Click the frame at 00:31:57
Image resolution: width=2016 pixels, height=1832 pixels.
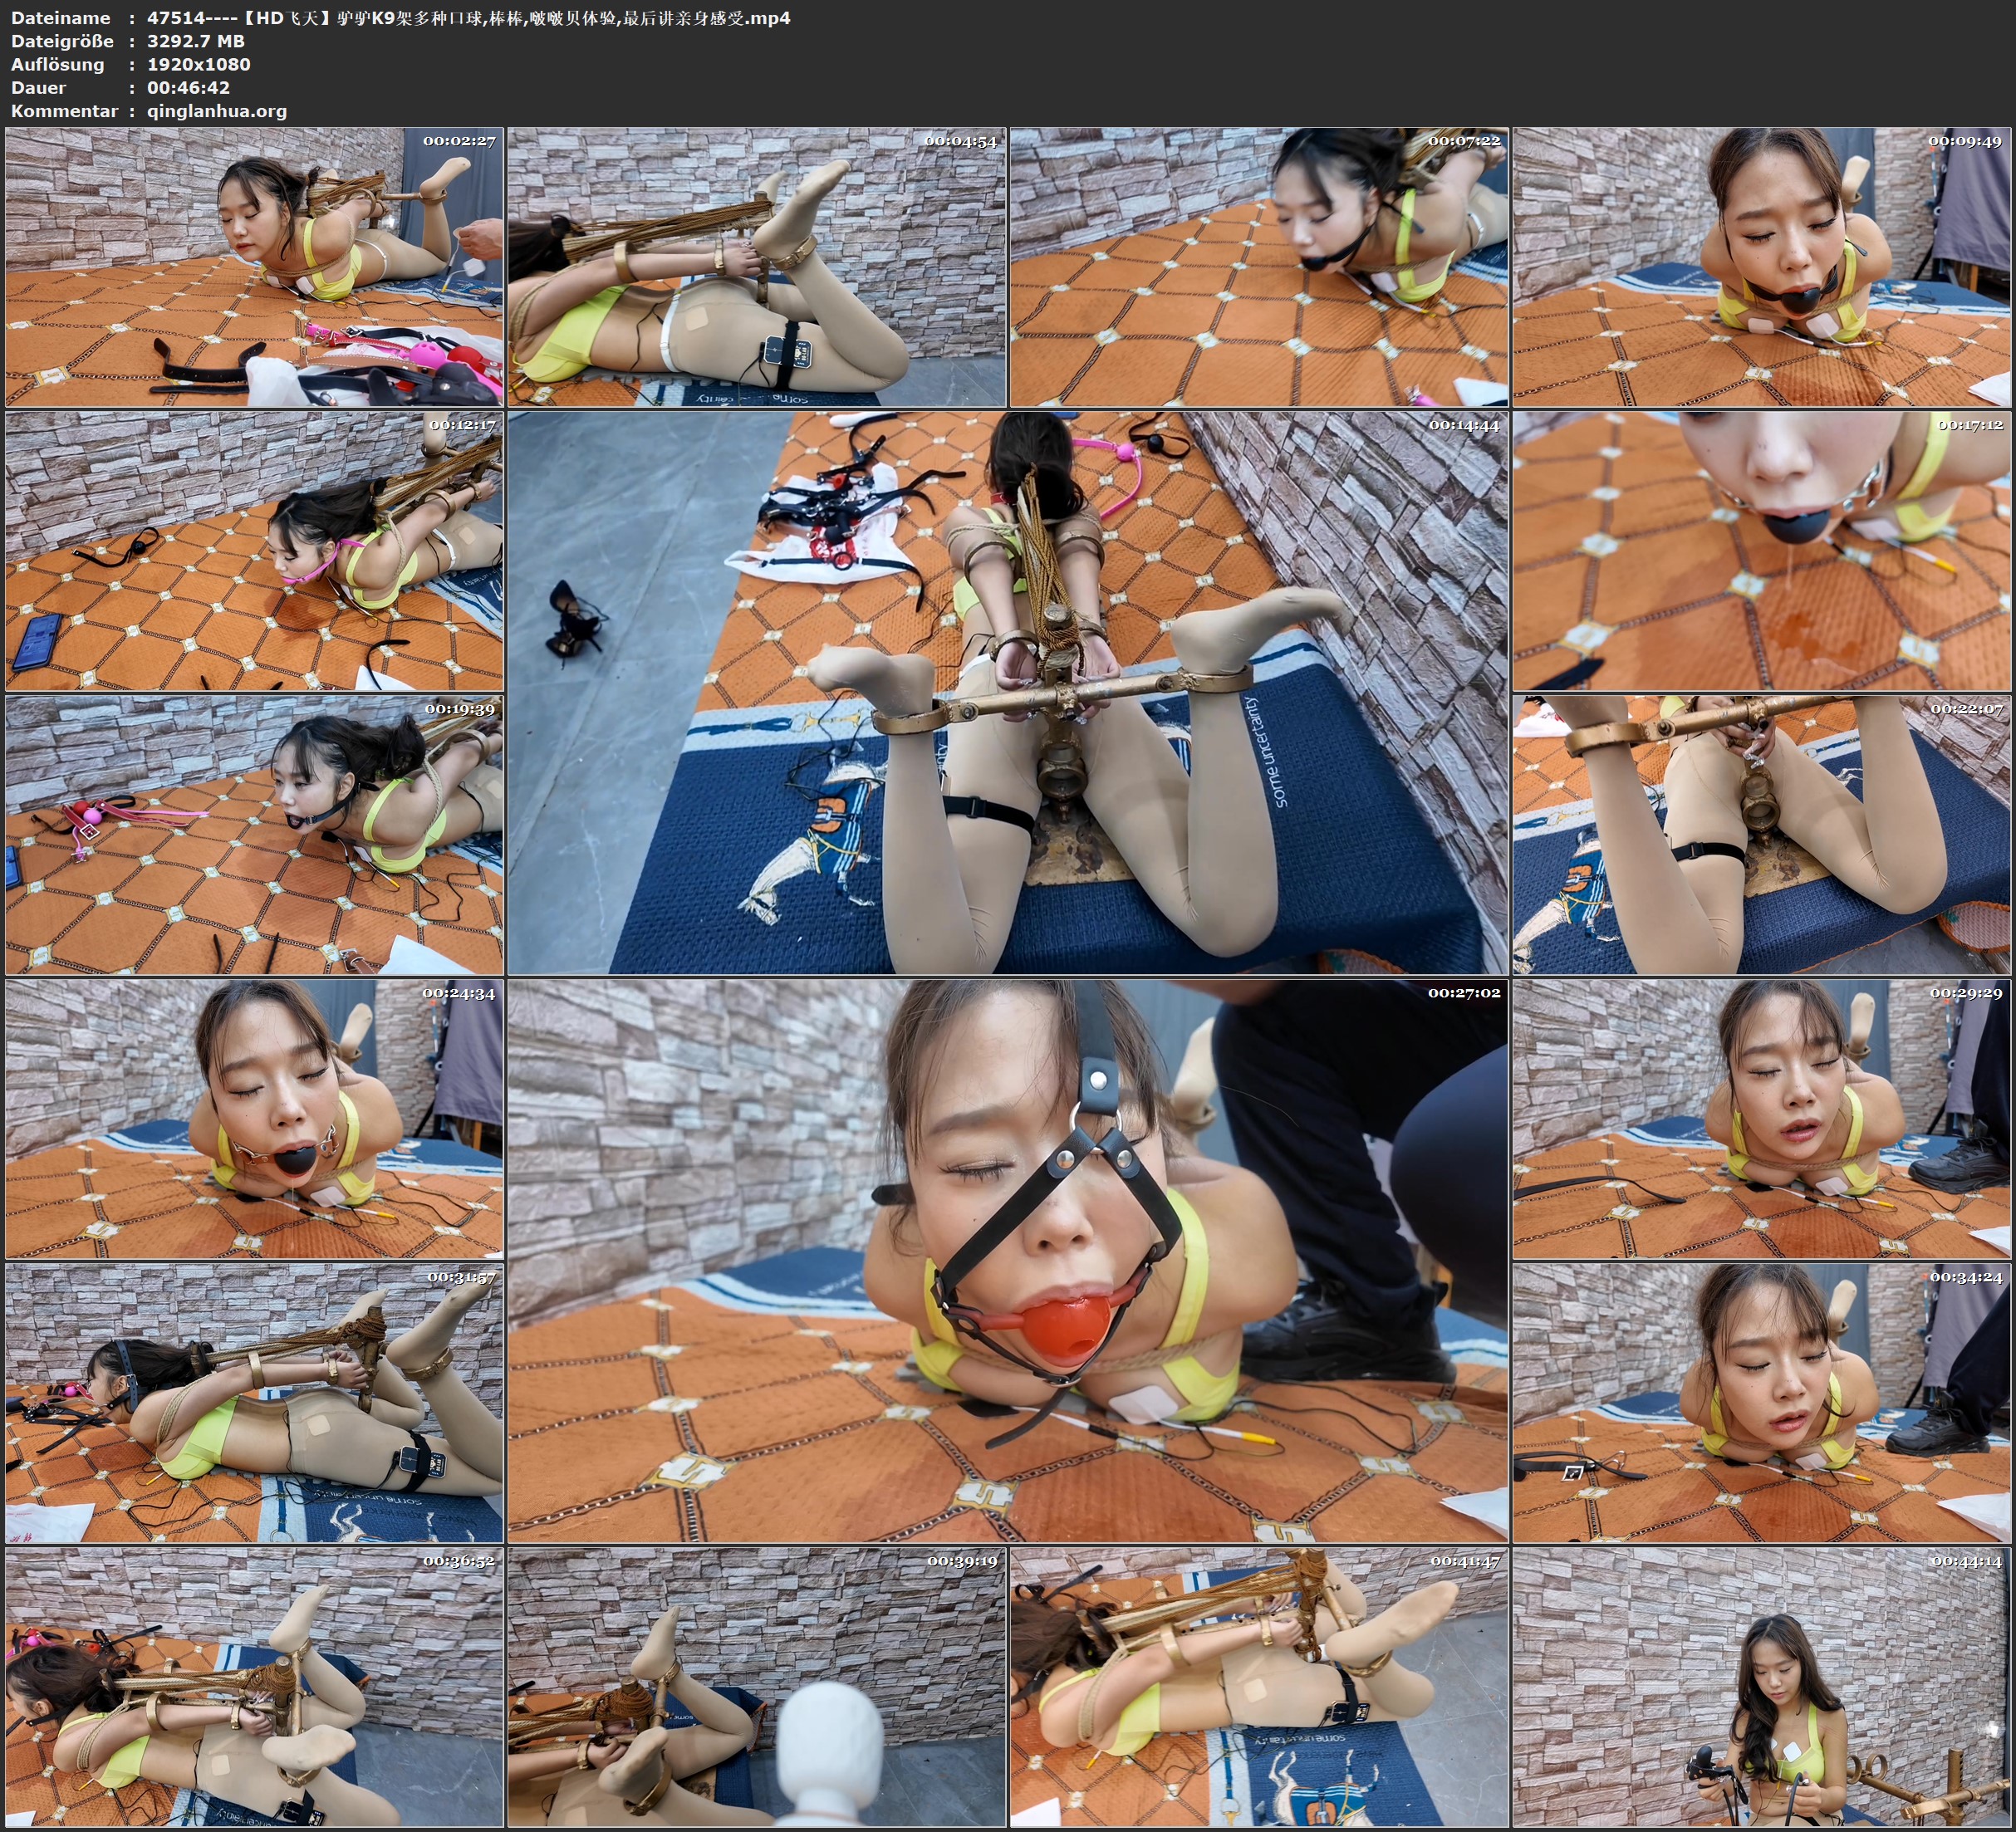point(254,1403)
